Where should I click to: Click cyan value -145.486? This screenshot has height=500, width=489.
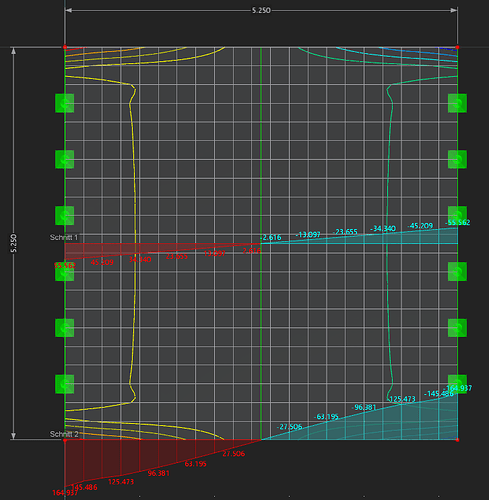[439, 394]
